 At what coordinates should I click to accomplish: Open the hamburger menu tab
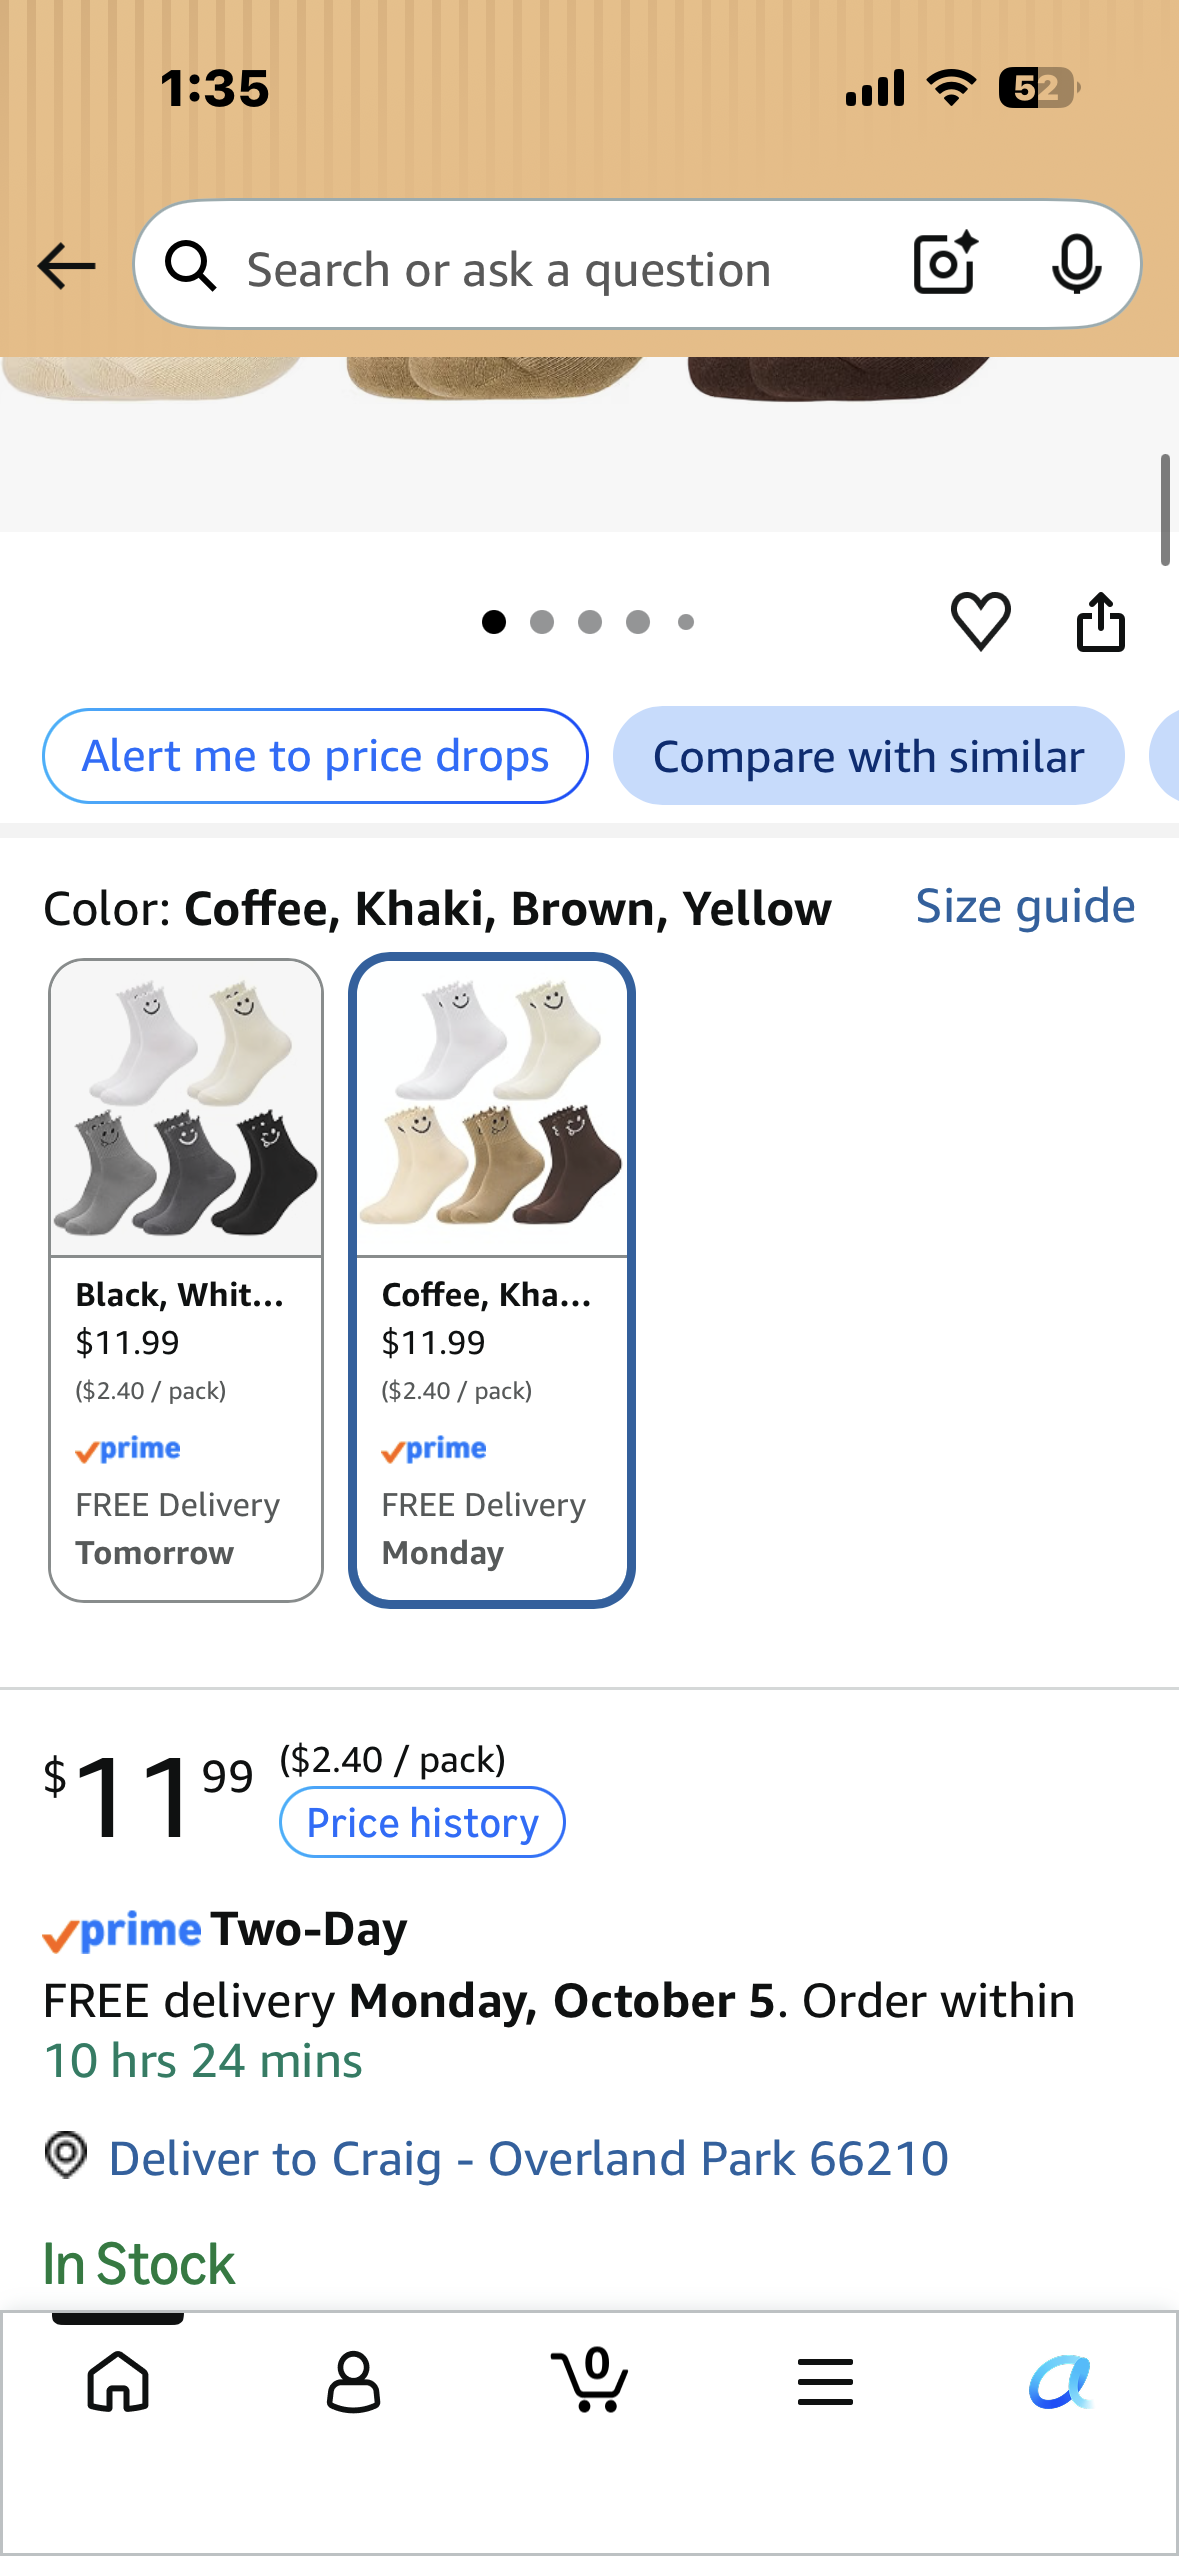(825, 2381)
